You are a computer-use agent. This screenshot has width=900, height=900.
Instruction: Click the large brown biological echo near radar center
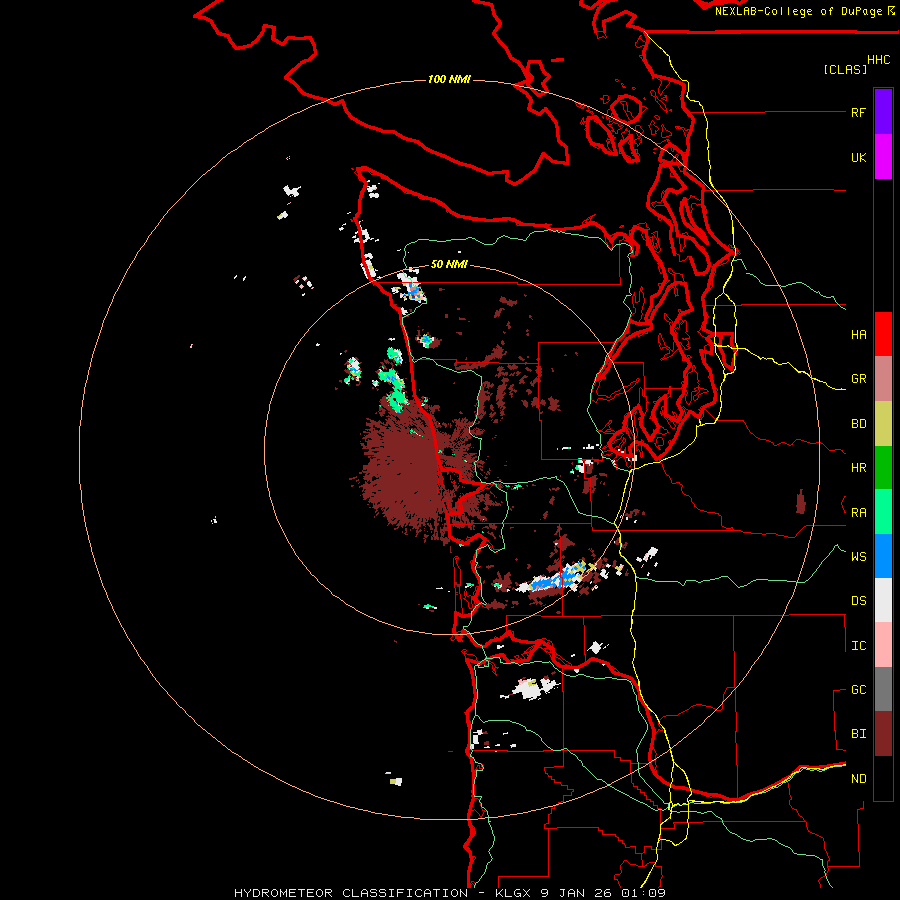pos(408,476)
